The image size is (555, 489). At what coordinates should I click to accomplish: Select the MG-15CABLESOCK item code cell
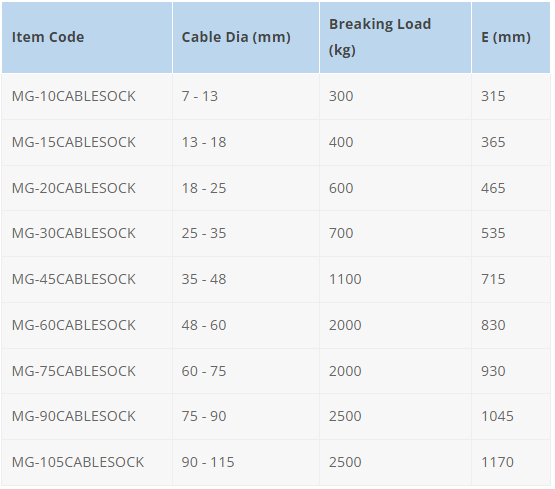click(x=87, y=142)
